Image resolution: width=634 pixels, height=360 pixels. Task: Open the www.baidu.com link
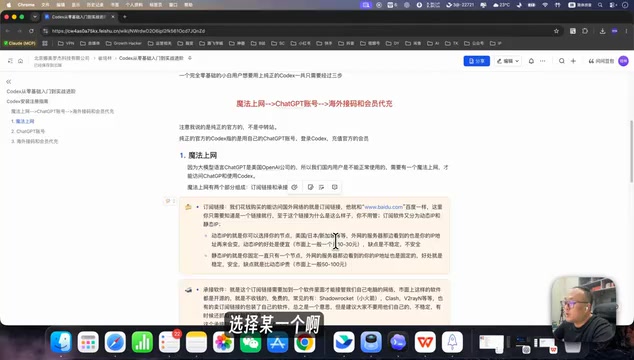pyautogui.click(x=383, y=207)
